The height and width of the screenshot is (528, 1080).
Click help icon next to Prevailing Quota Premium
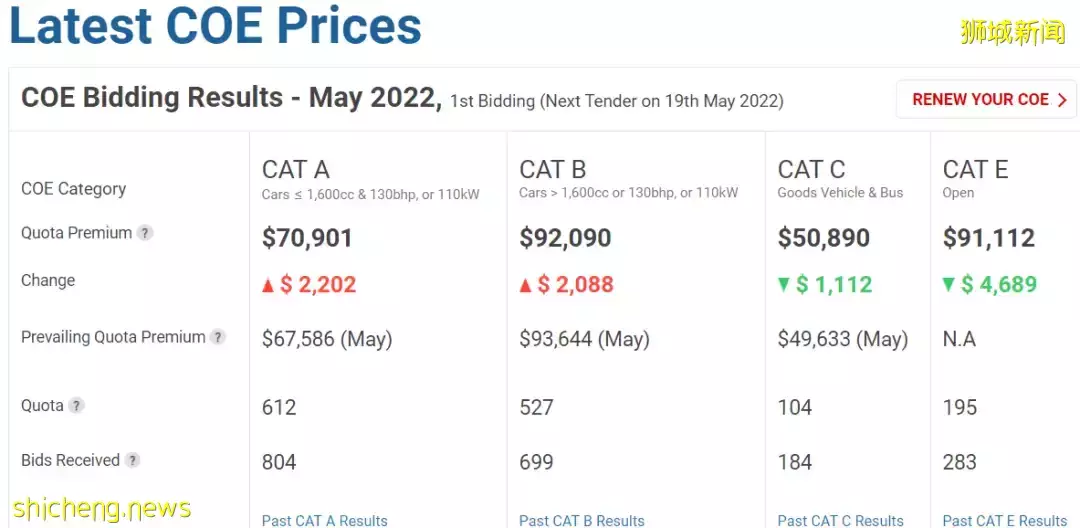218,338
